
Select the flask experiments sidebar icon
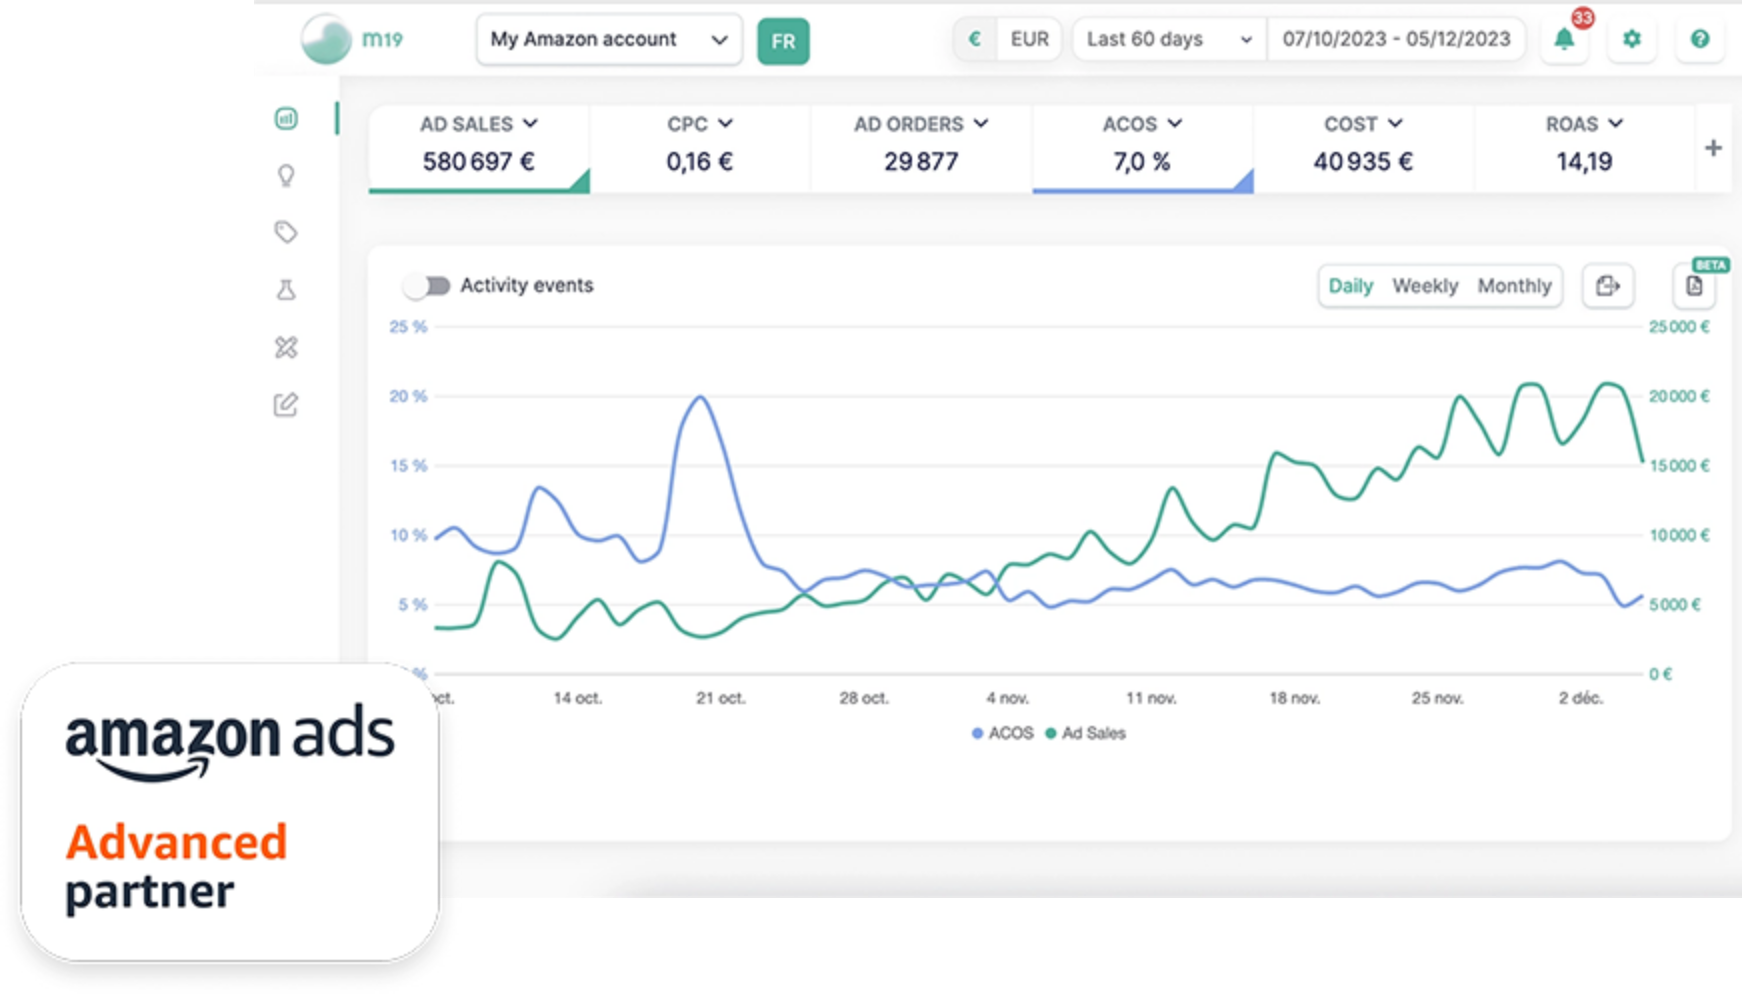click(286, 290)
